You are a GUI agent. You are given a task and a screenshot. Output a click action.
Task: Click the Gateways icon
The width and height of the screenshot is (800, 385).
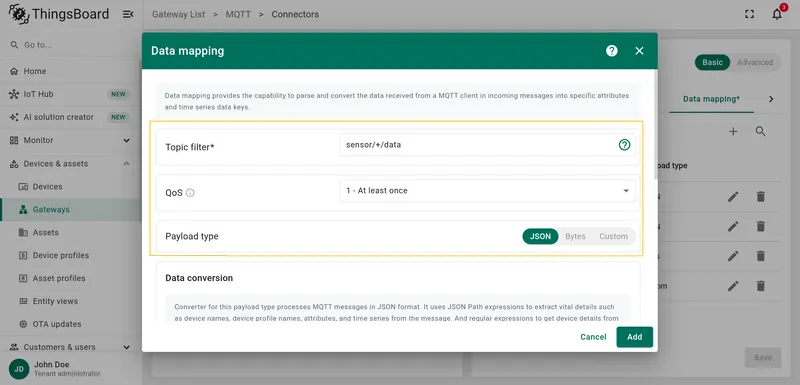(23, 210)
